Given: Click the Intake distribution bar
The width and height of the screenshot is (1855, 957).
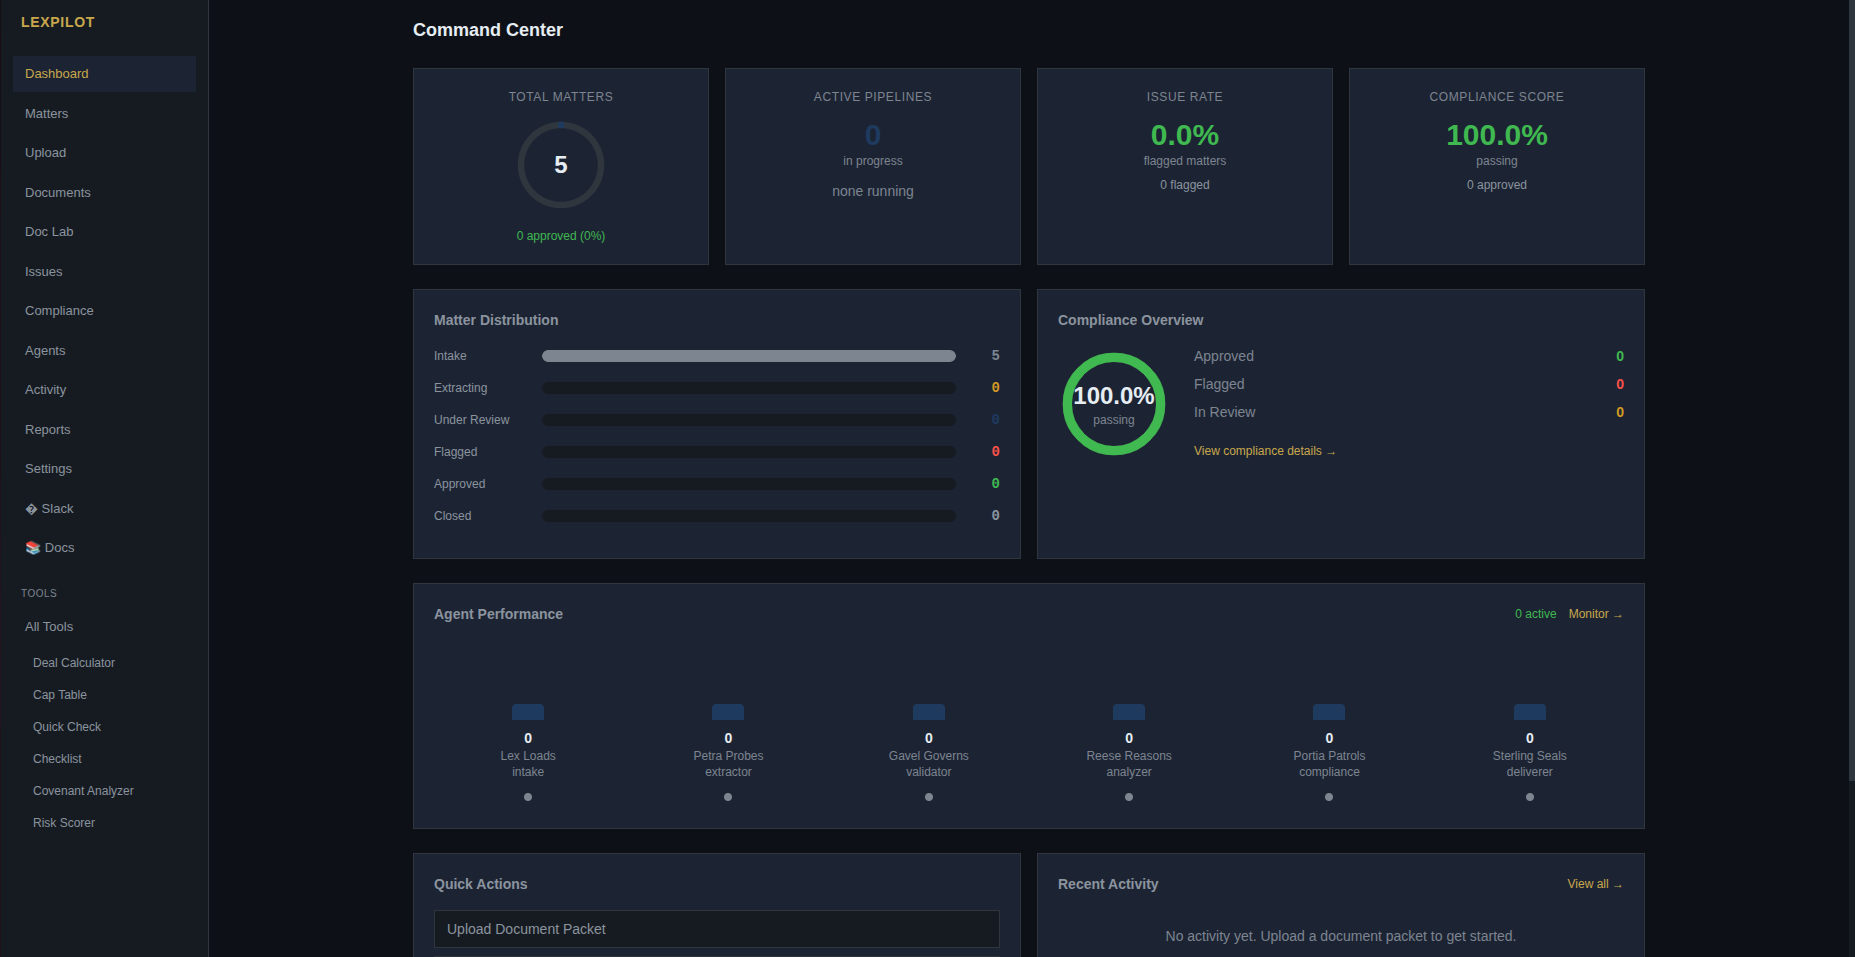Looking at the screenshot, I should pyautogui.click(x=749, y=356).
